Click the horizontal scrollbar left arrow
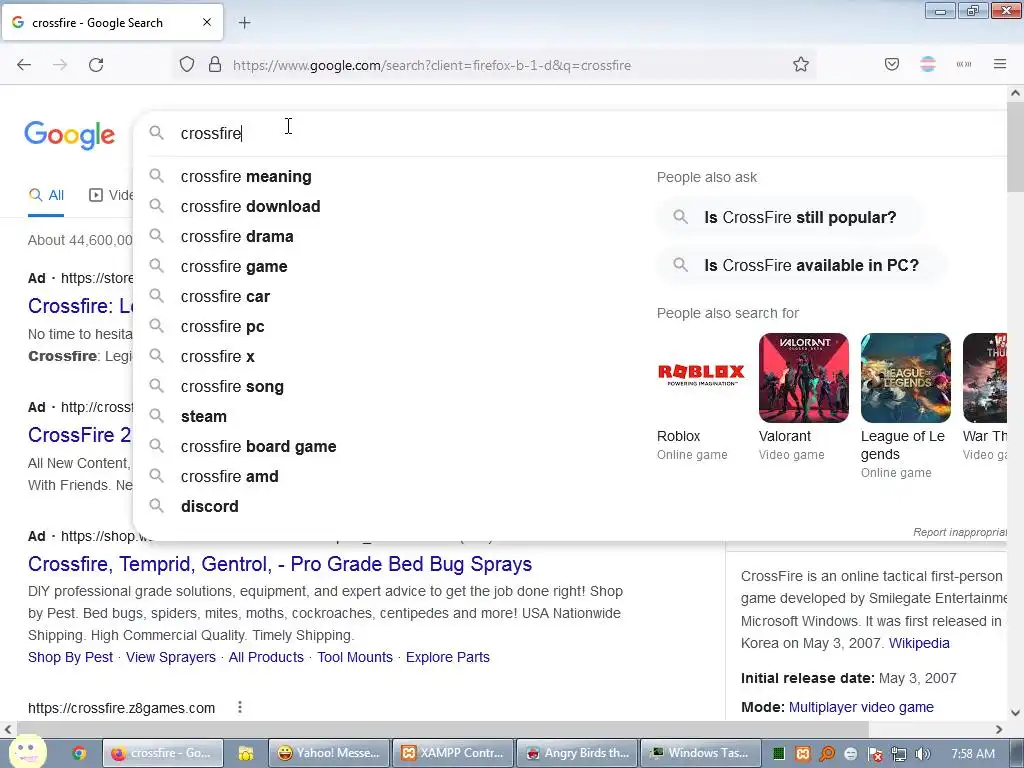 click(x=8, y=729)
